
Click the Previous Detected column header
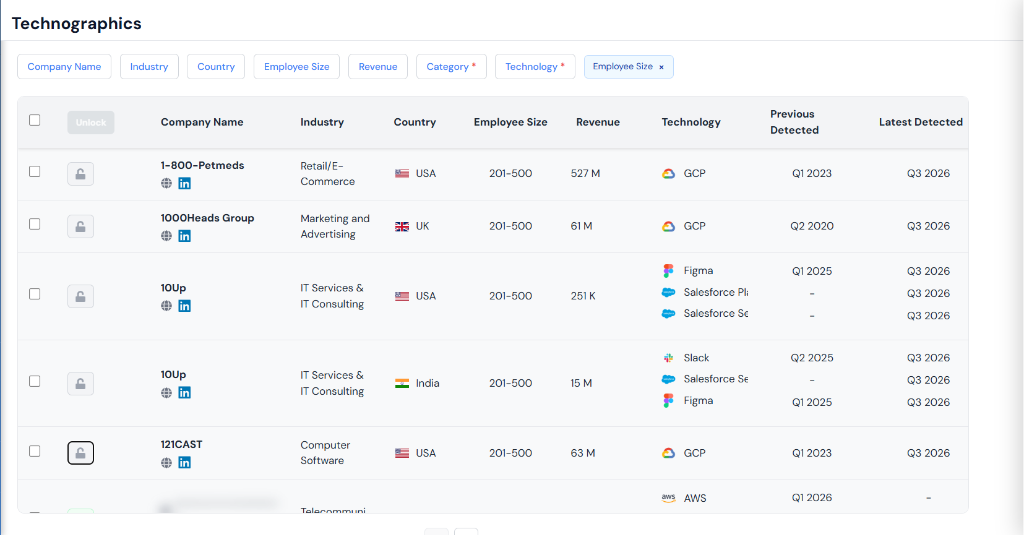pyautogui.click(x=794, y=122)
